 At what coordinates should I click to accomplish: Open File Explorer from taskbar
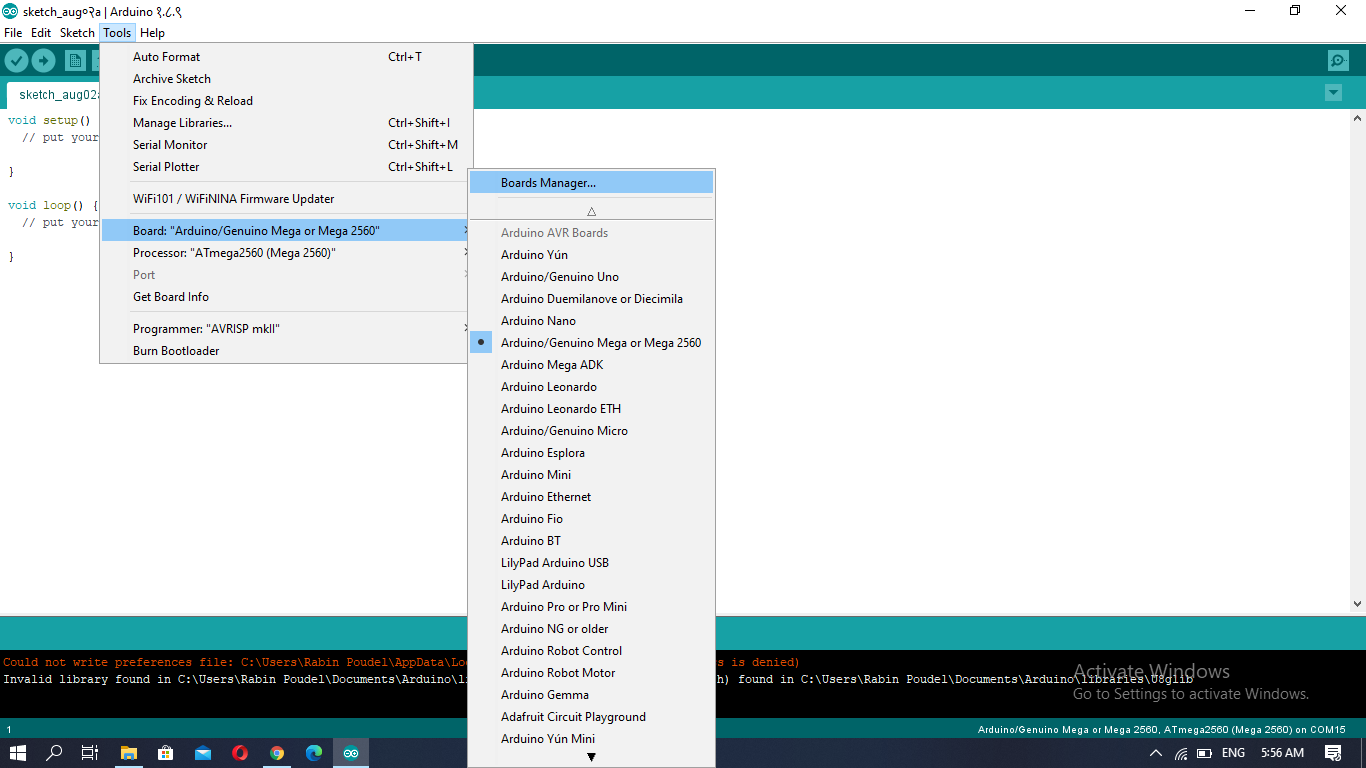(128, 753)
